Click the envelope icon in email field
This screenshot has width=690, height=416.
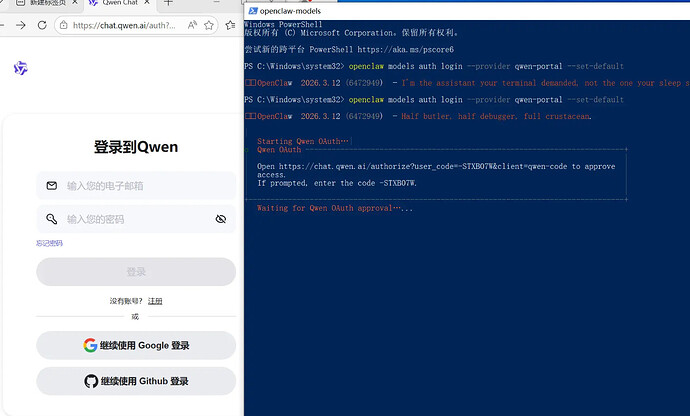click(x=51, y=186)
